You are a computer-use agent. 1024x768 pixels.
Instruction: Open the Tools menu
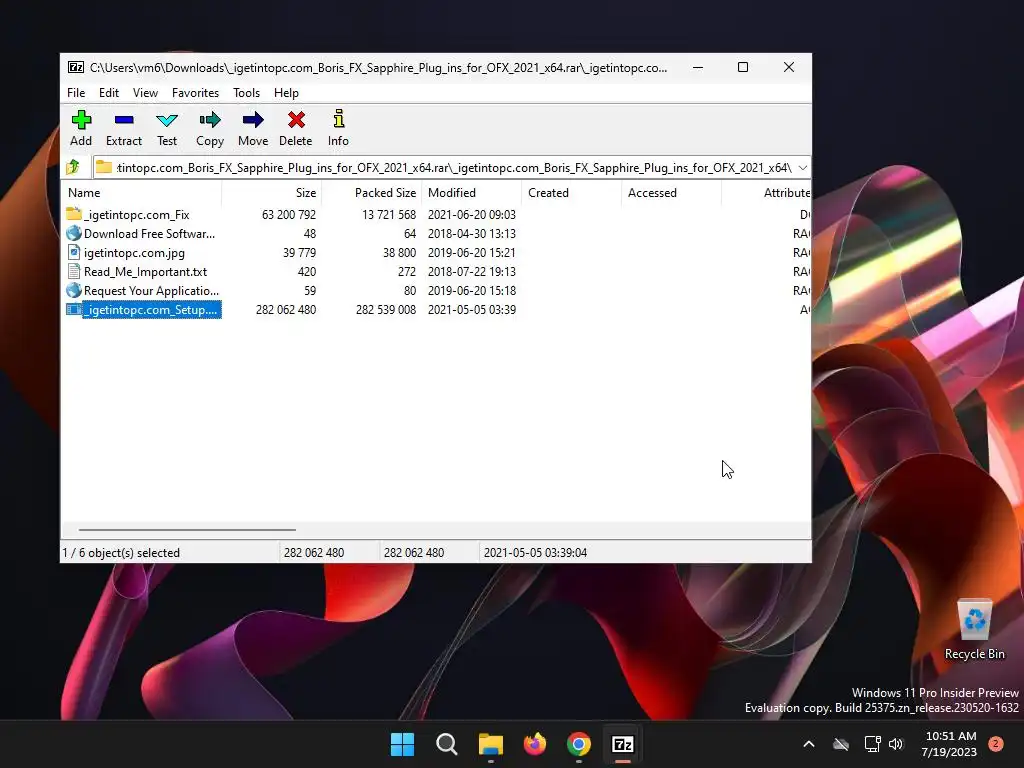tap(246, 93)
